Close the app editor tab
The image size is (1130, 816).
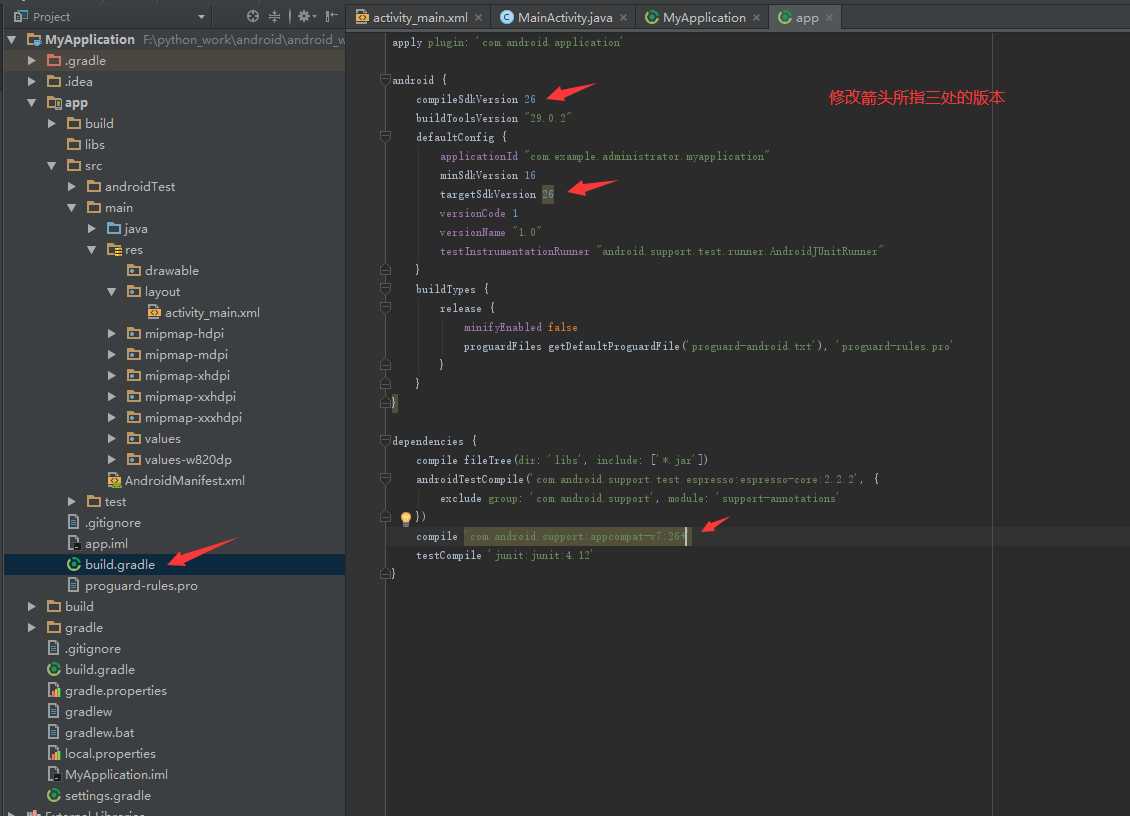[x=829, y=17]
